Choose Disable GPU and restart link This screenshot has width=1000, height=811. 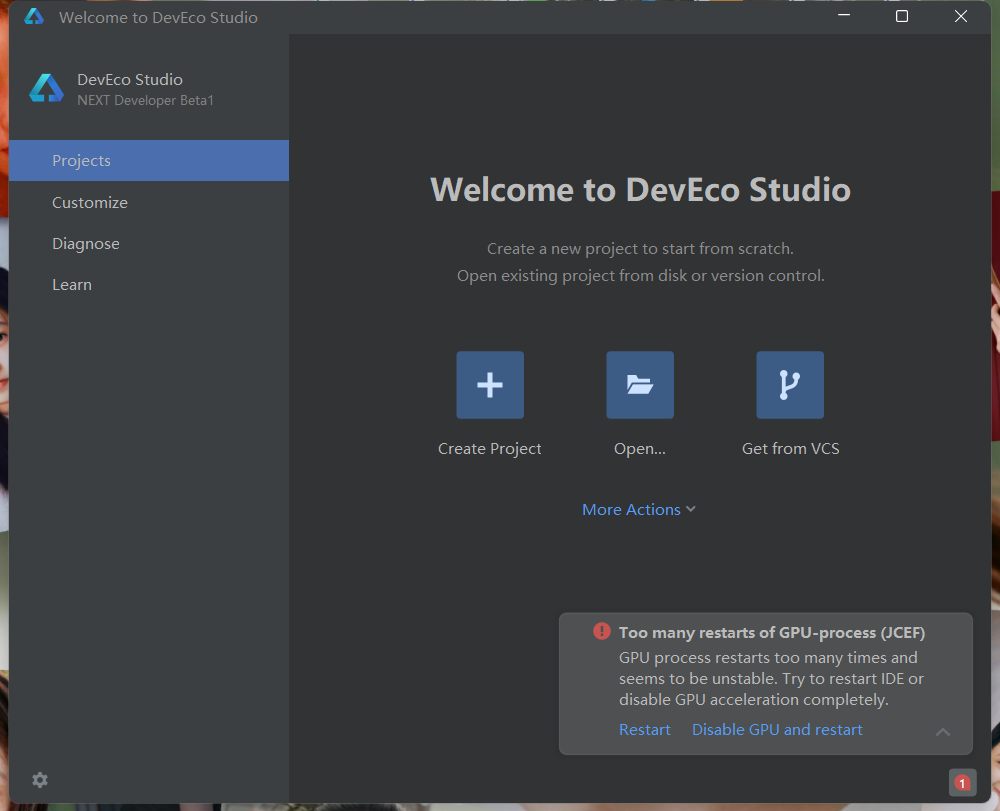777,729
